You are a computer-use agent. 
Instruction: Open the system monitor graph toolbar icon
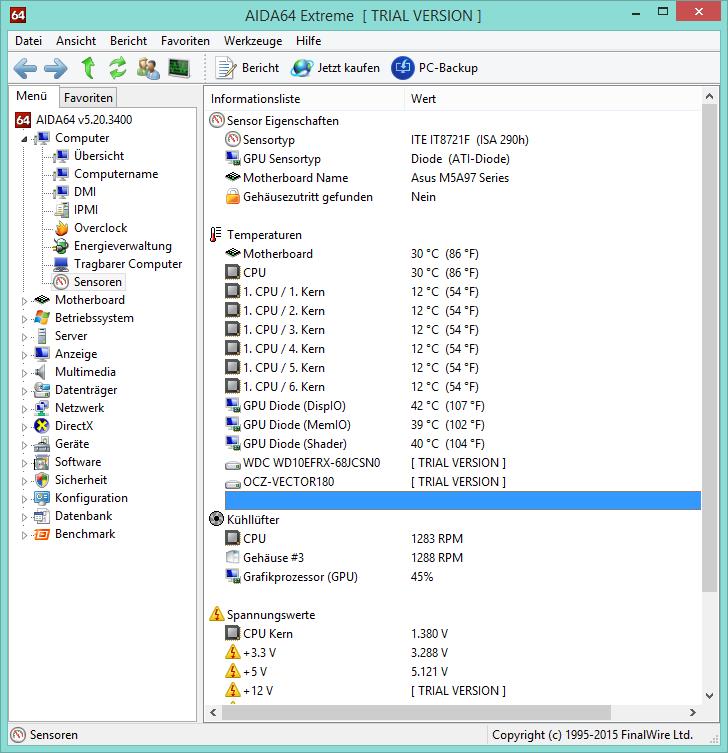[x=179, y=68]
